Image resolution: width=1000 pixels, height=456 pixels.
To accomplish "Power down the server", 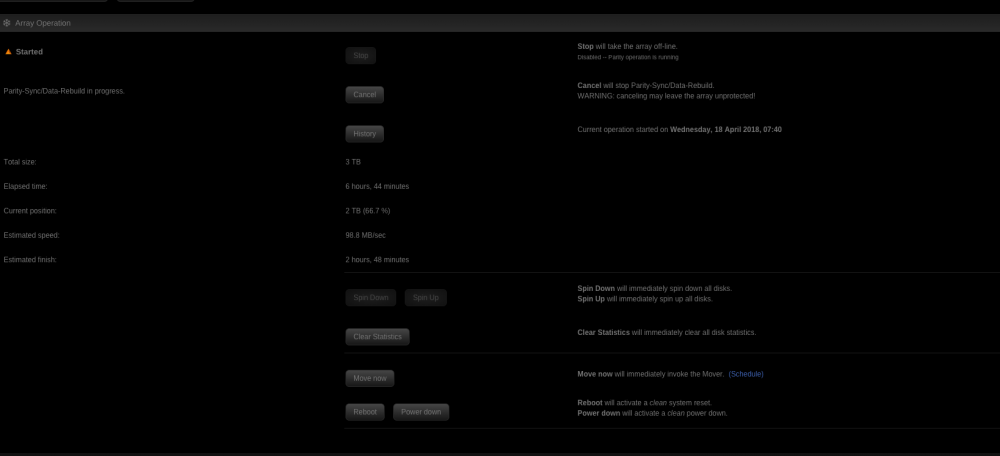I will 421,412.
